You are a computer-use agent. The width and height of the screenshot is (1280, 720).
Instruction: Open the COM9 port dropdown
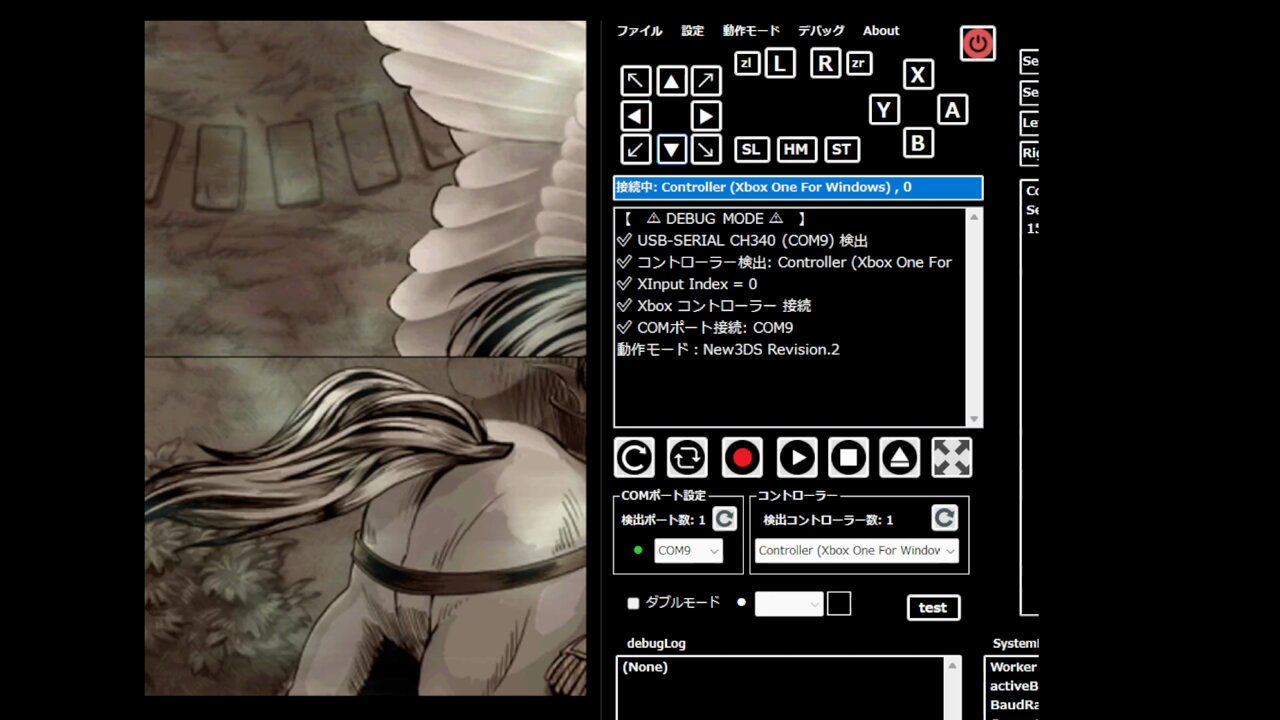[x=688, y=551]
